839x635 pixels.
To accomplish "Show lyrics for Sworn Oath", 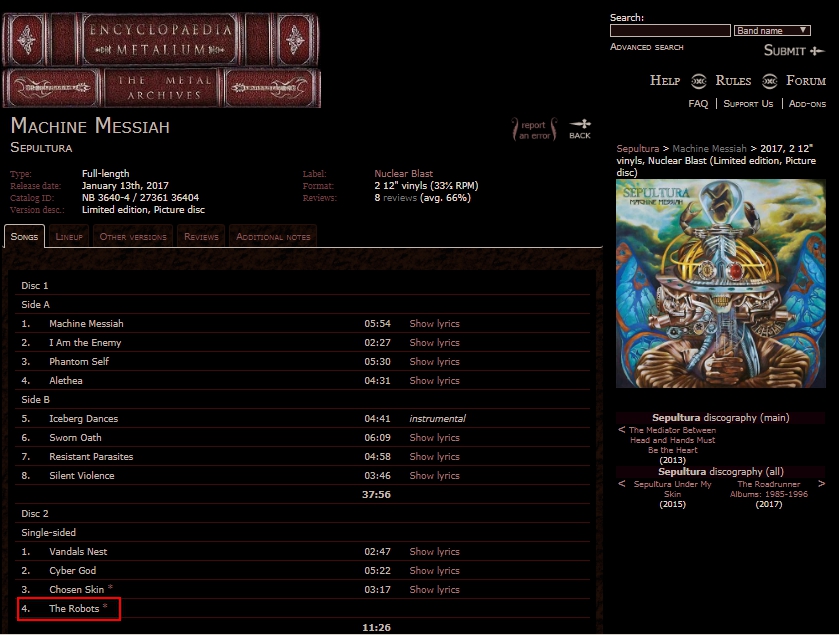I will tap(434, 438).
